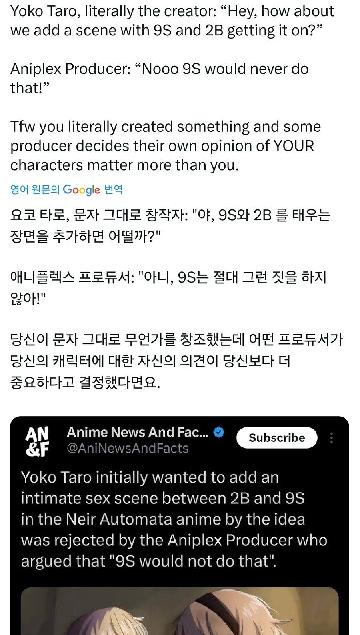Image resolution: width=360 pixels, height=635 pixels.
Task: Click quoted text starting "Yoko Taro initially wanted"
Action: tap(174, 519)
